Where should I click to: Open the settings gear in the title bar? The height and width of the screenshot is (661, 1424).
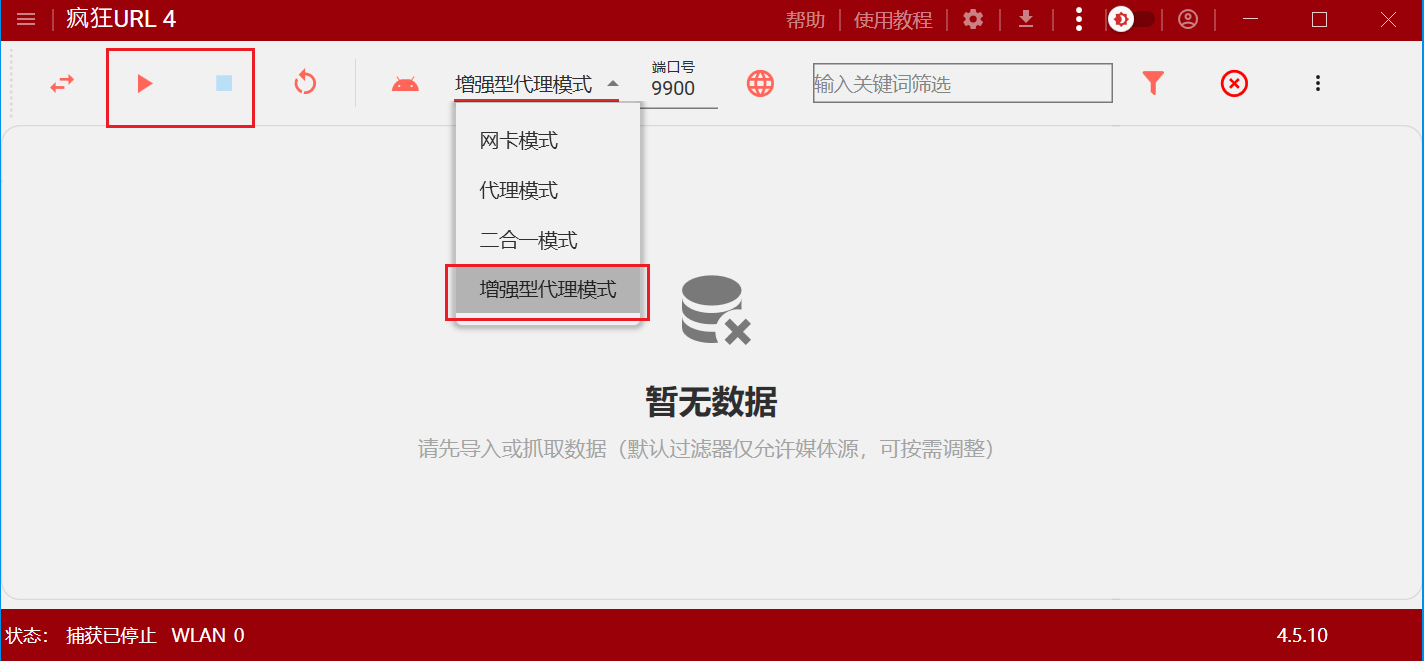click(972, 19)
